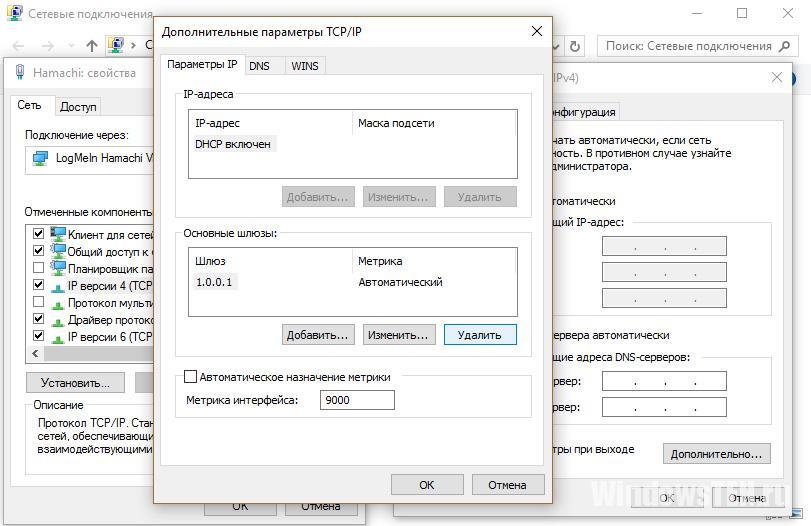Open the Доступ tab in Hamachi properties
Image resolution: width=811 pixels, height=526 pixels.
[78, 107]
